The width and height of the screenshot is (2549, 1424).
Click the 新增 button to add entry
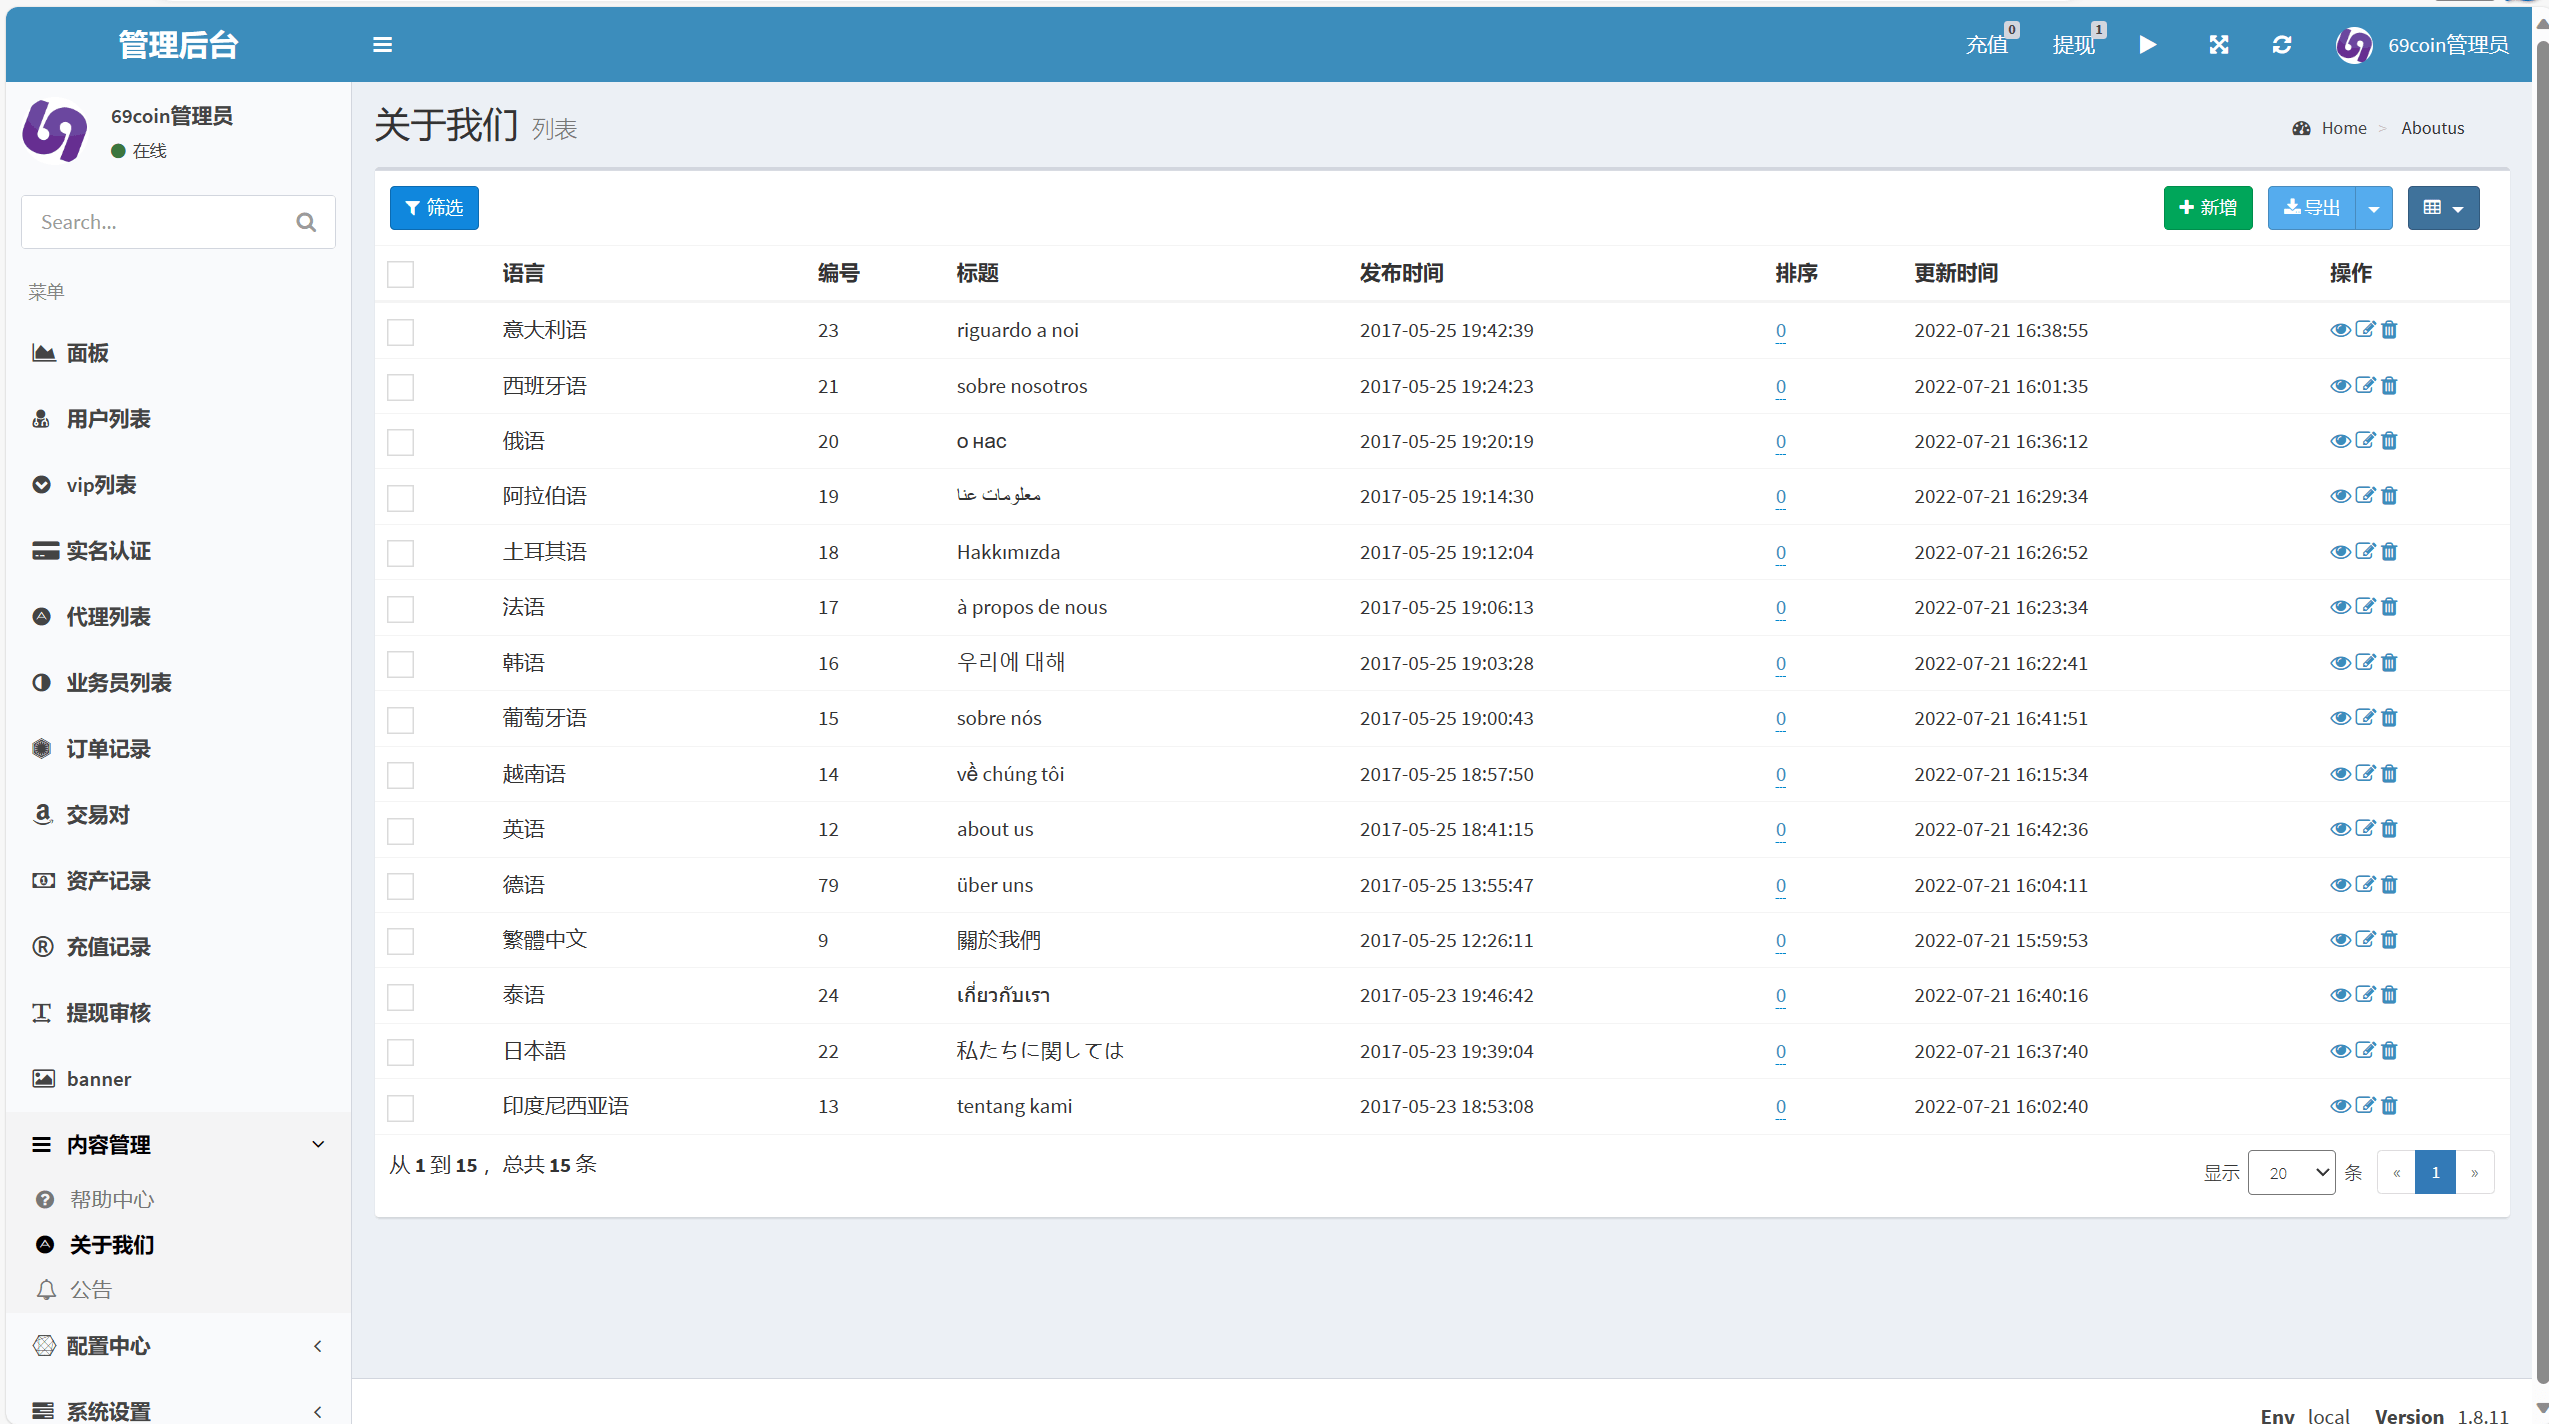[2208, 208]
